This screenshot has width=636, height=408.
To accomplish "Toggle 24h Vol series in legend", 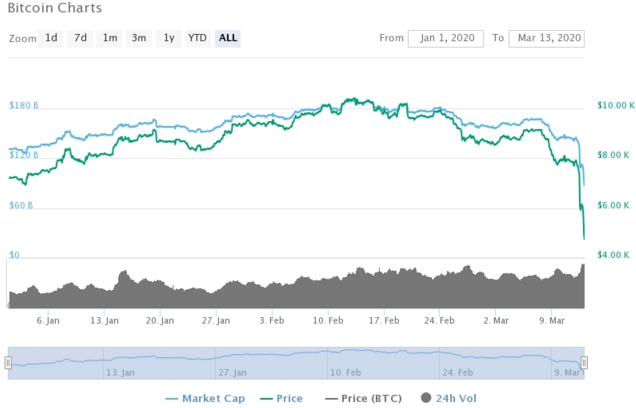I will pyautogui.click(x=449, y=398).
